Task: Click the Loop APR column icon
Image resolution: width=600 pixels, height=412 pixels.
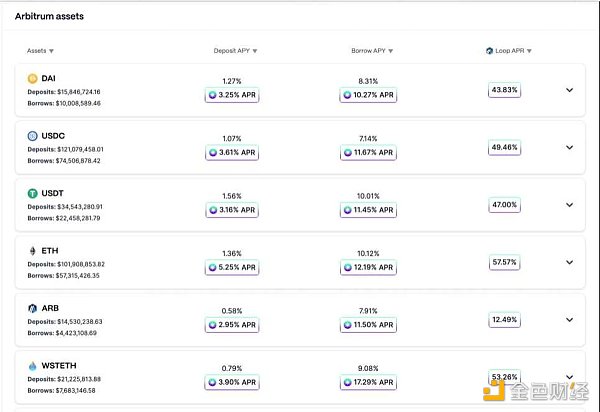Action: 489,50
